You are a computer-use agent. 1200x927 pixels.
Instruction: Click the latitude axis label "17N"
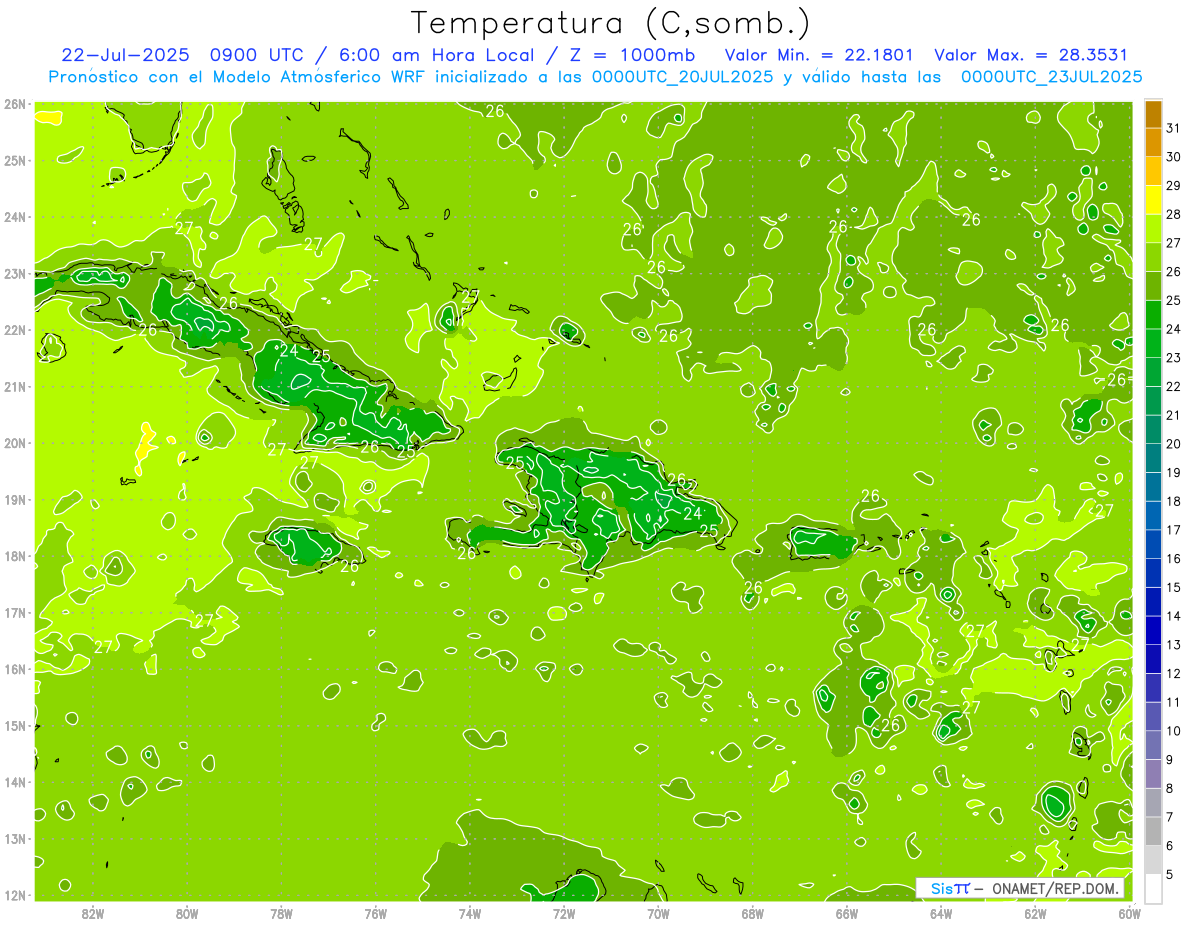click(14, 612)
